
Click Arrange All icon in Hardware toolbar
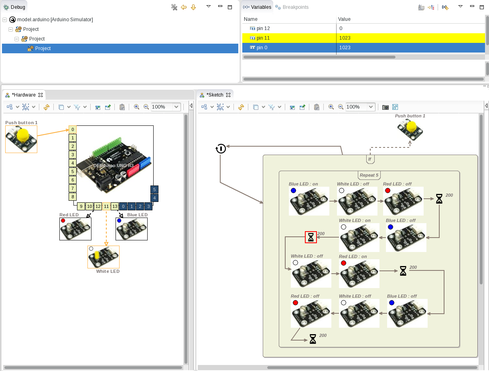coord(9,107)
